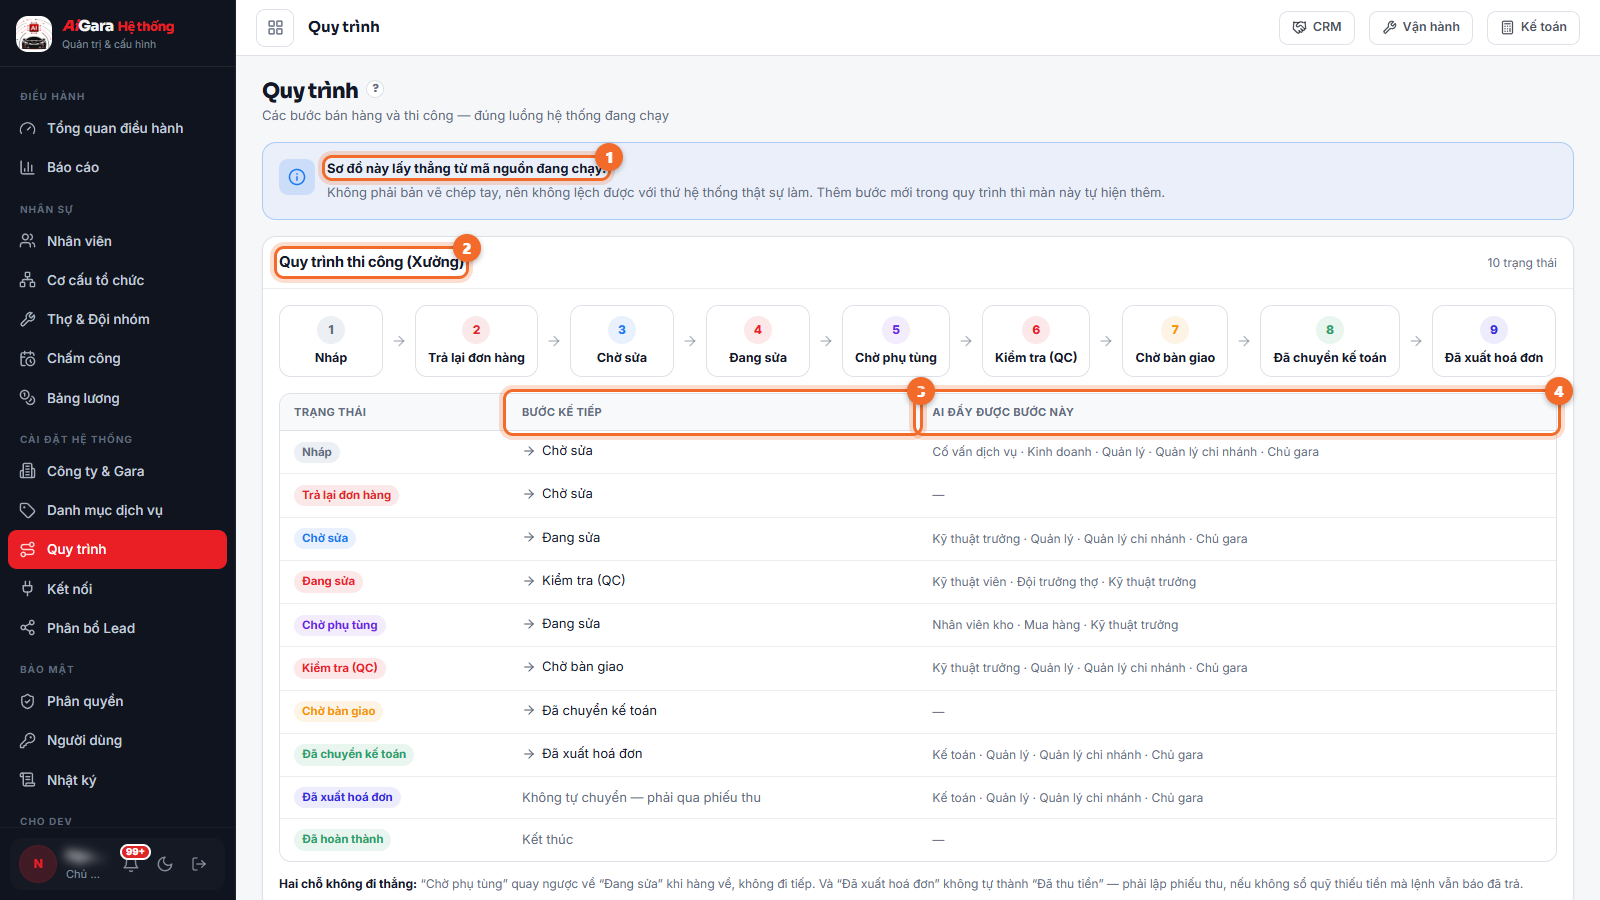Click the Công ty & Gara building icon
Screen dimensions: 1600x900
pos(28,471)
